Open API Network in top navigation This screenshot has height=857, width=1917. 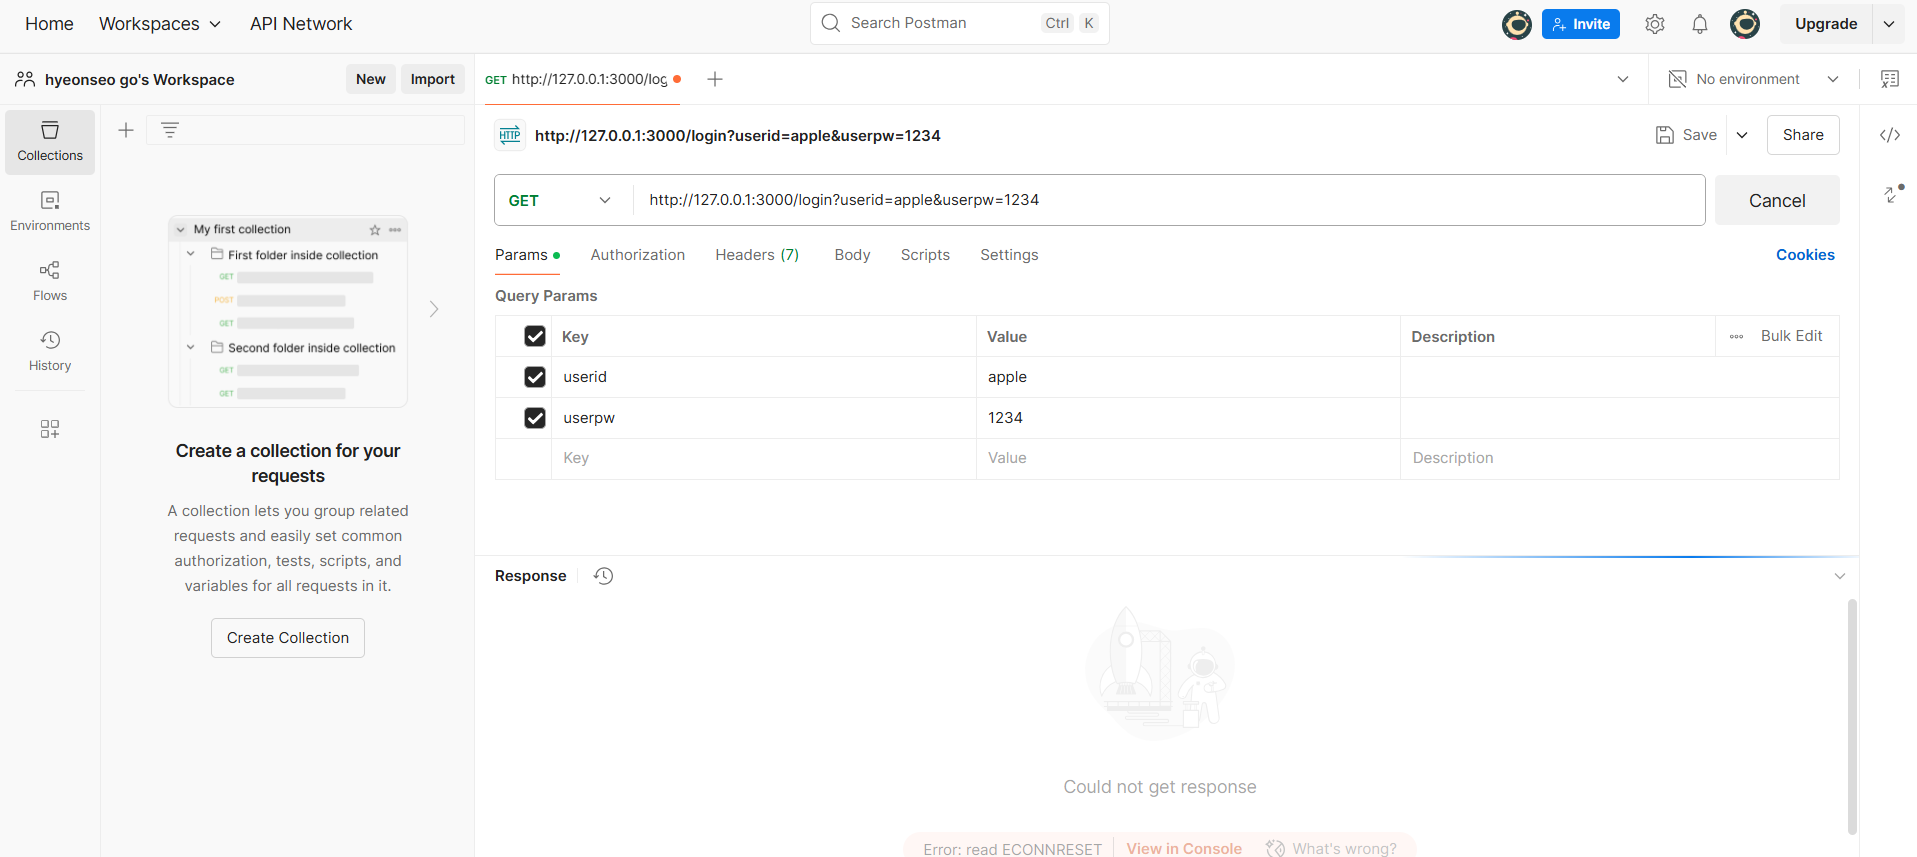tap(301, 24)
